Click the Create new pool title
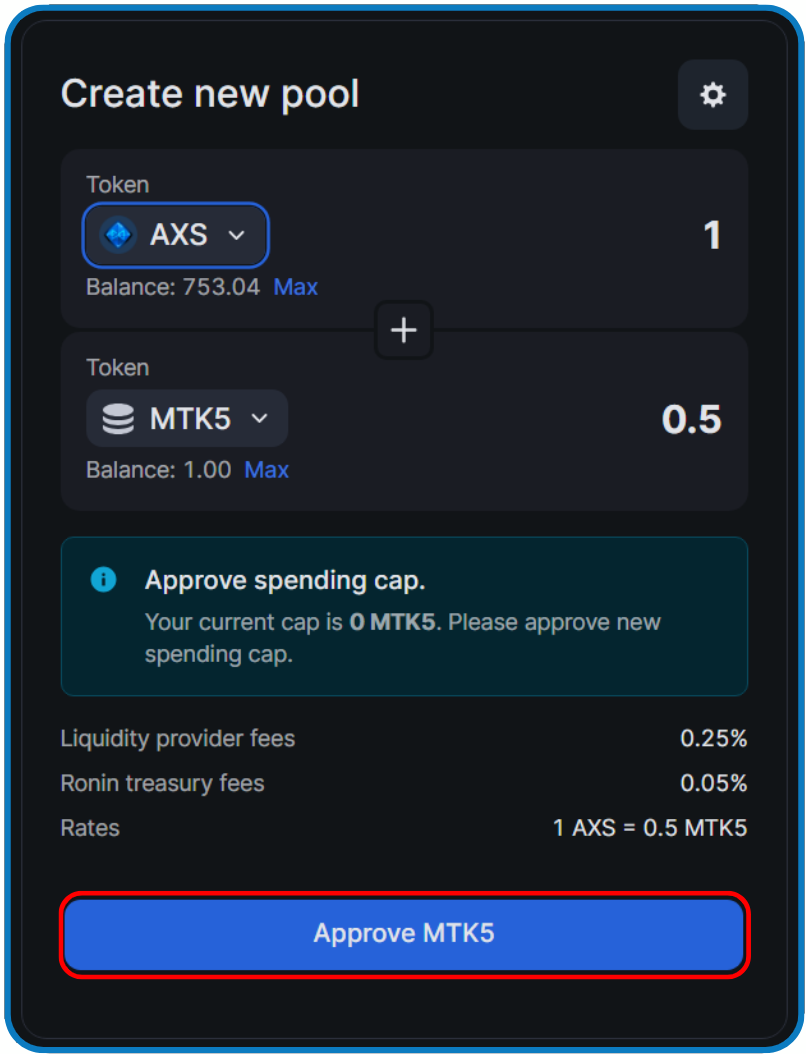 pyautogui.click(x=210, y=93)
